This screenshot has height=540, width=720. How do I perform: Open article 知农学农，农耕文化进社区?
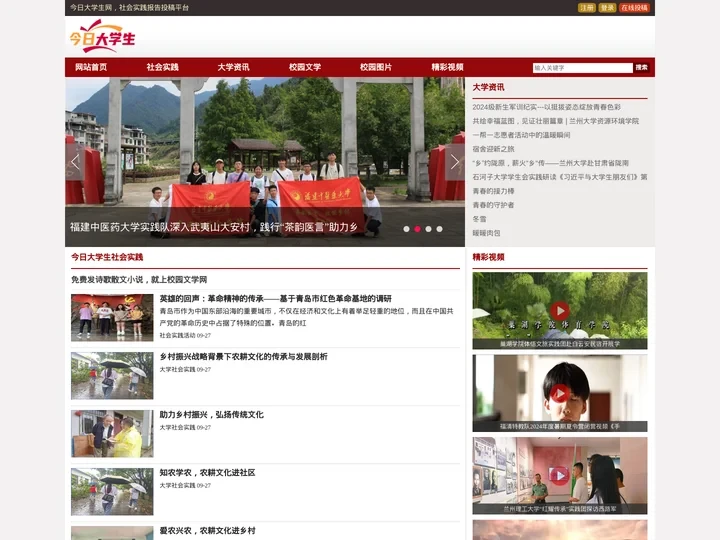(207, 472)
